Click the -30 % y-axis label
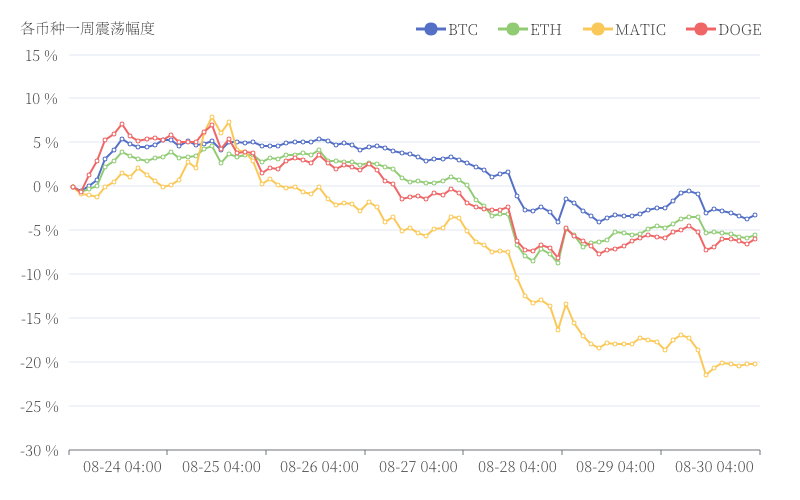The height and width of the screenshot is (500, 800). tap(39, 450)
